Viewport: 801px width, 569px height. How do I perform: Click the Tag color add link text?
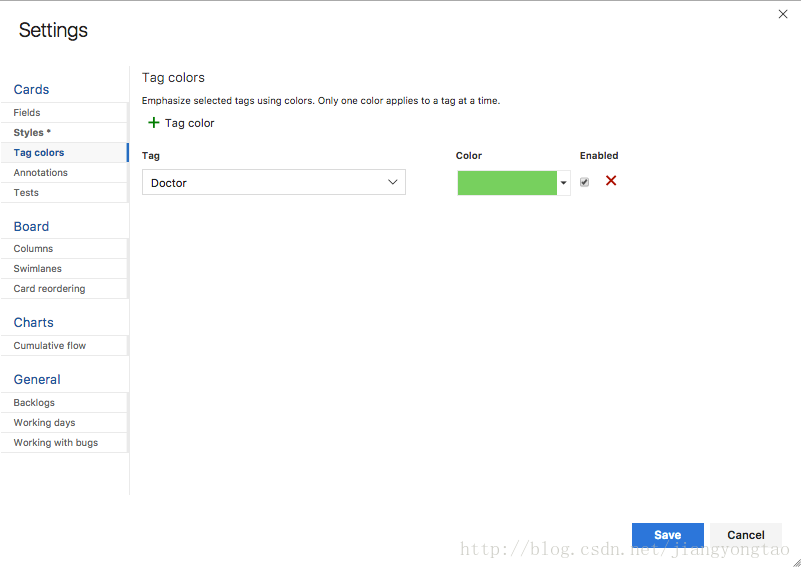coord(190,123)
